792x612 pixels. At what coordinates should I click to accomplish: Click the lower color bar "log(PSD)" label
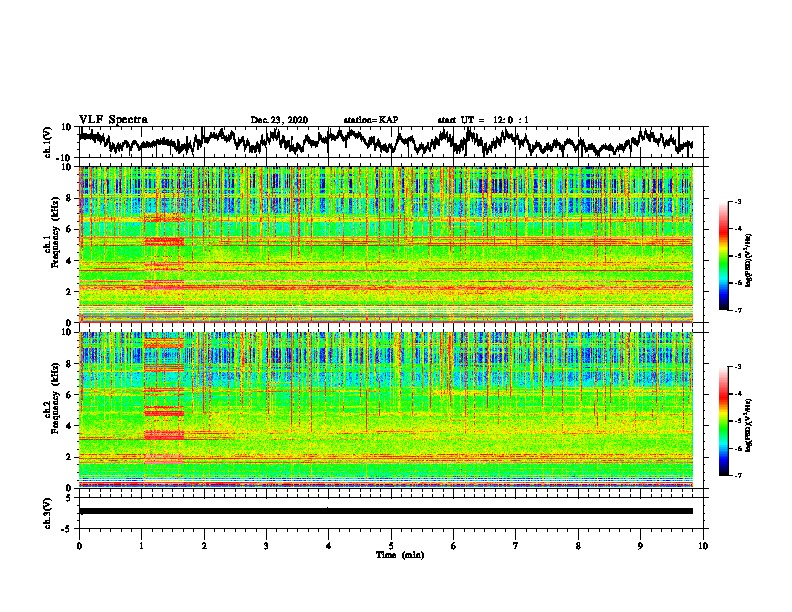pyautogui.click(x=749, y=424)
